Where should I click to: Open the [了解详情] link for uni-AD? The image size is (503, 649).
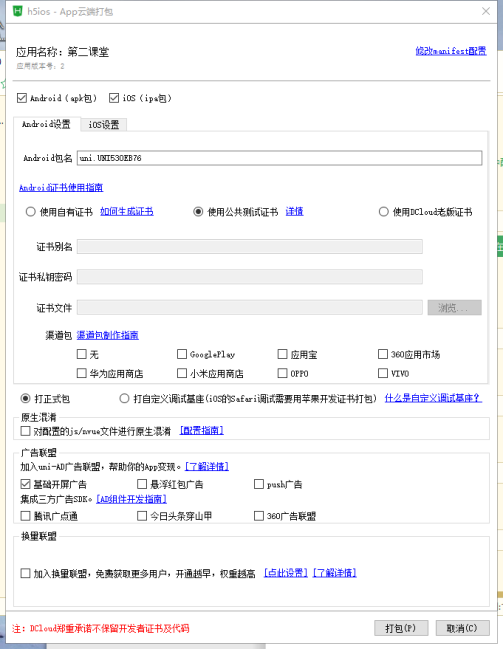click(207, 466)
